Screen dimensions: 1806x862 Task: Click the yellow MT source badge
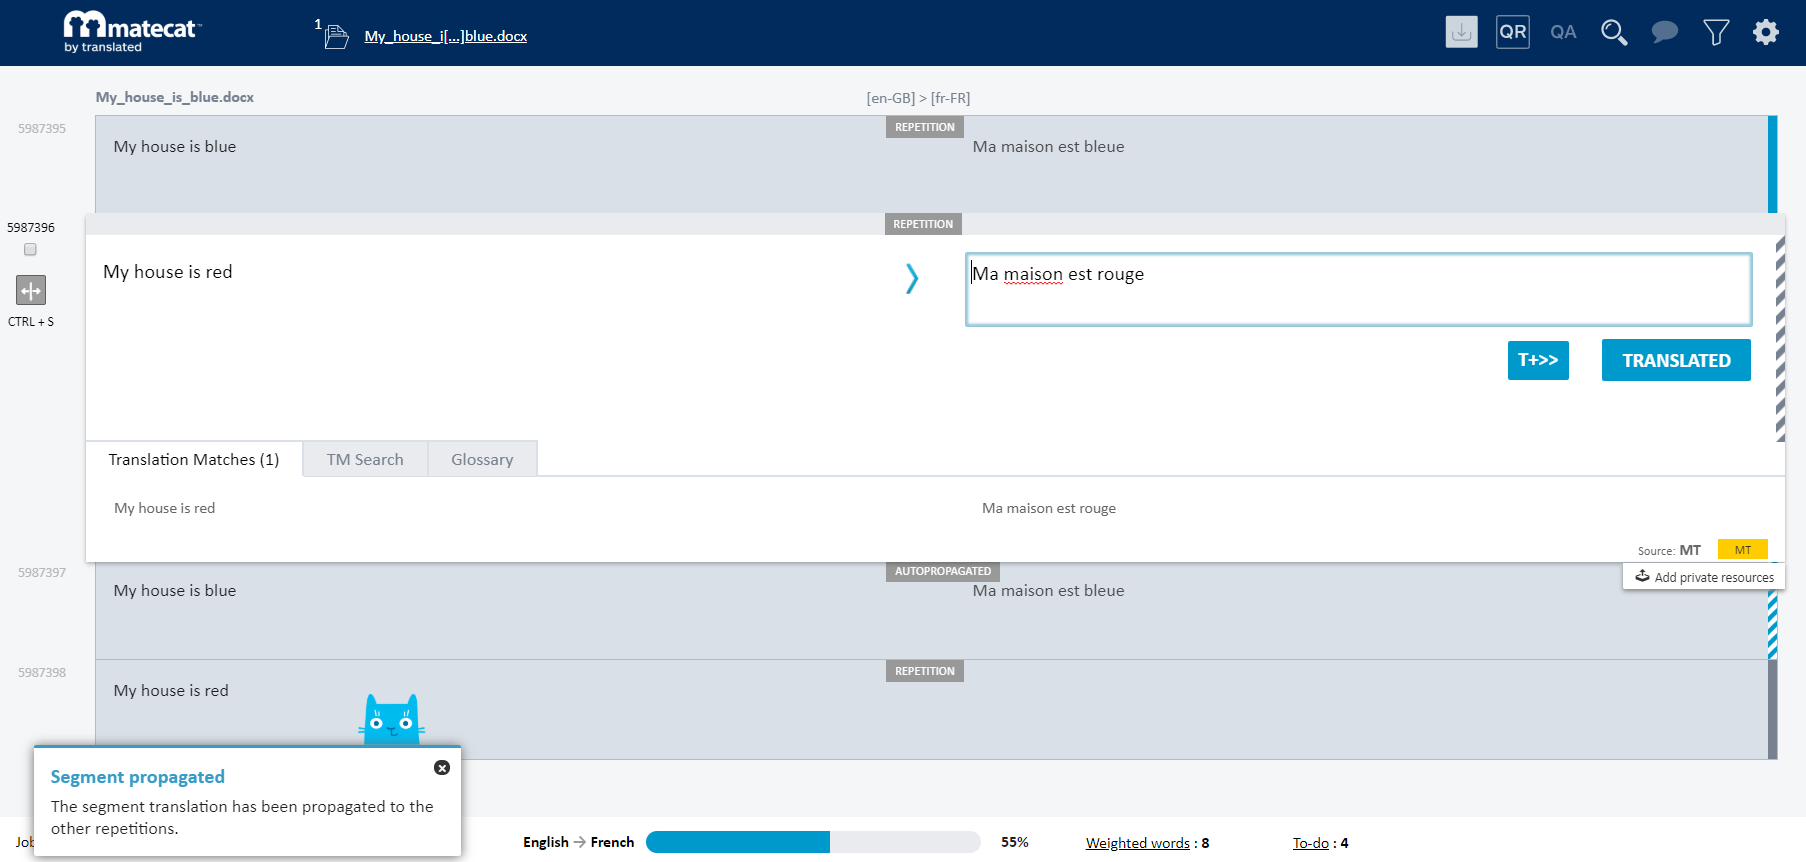[1743, 550]
